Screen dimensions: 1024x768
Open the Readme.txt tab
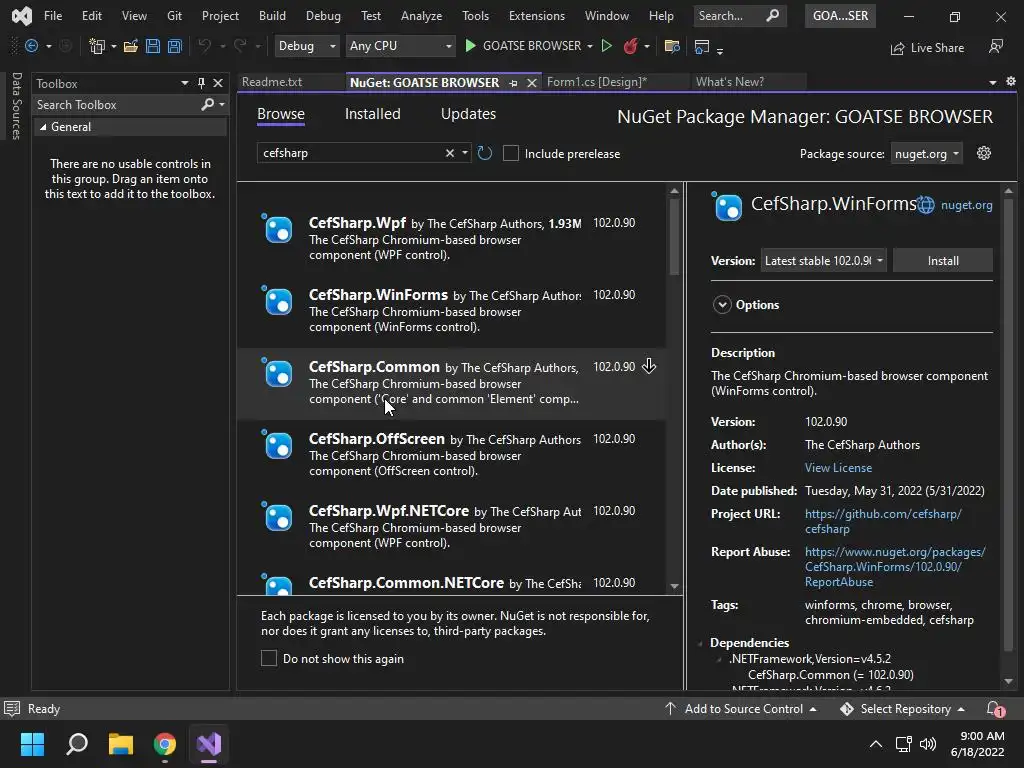[x=272, y=82]
